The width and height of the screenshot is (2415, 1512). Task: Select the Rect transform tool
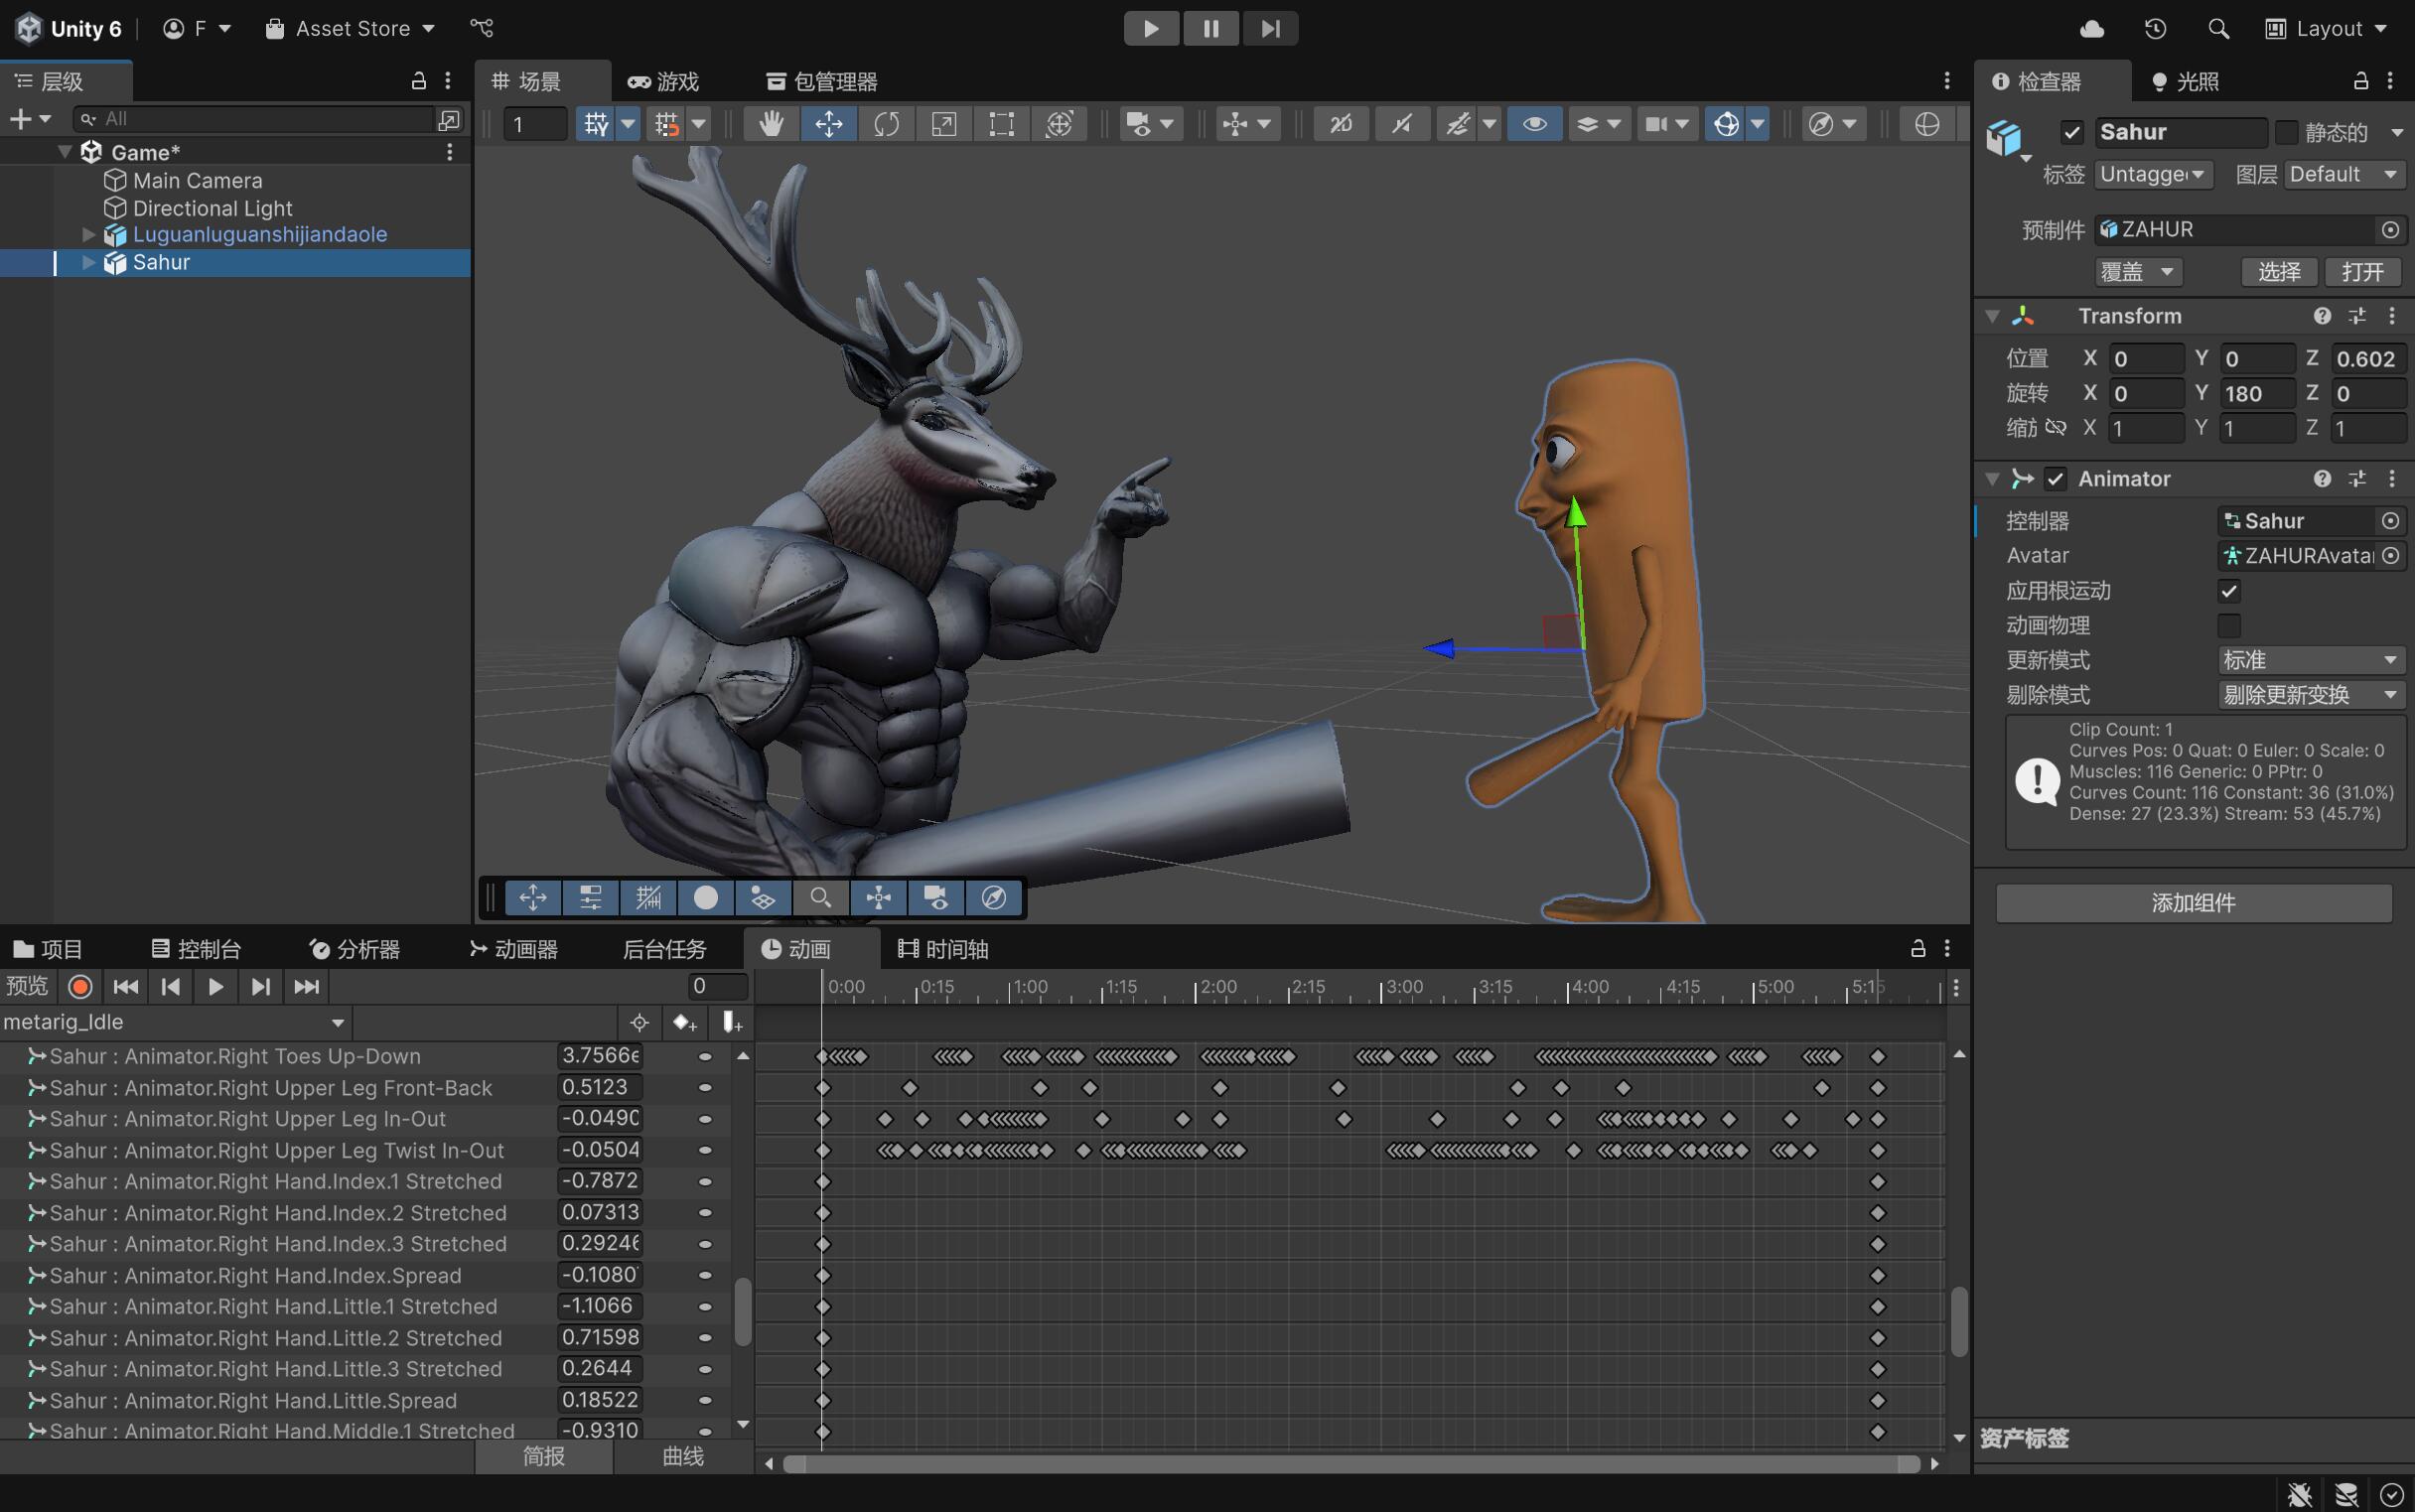click(x=1001, y=124)
